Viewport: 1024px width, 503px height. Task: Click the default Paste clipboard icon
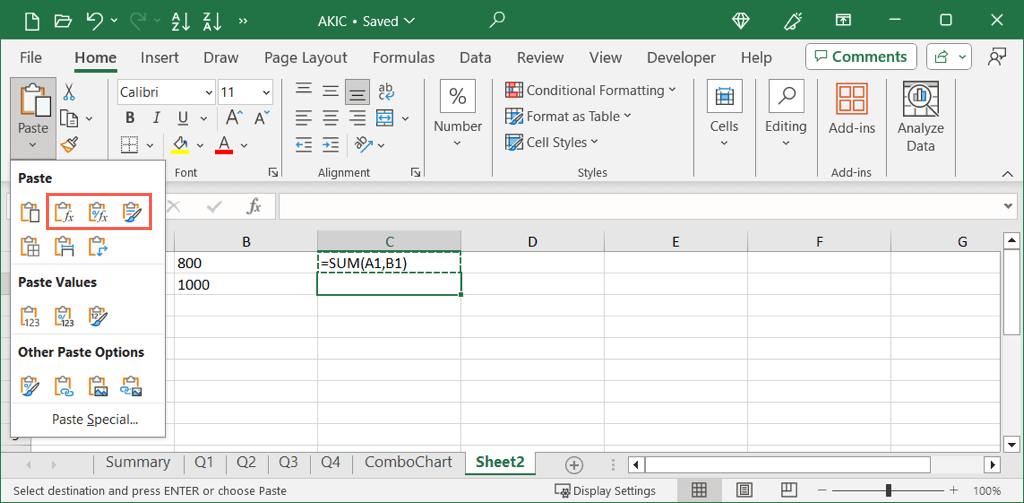point(30,212)
